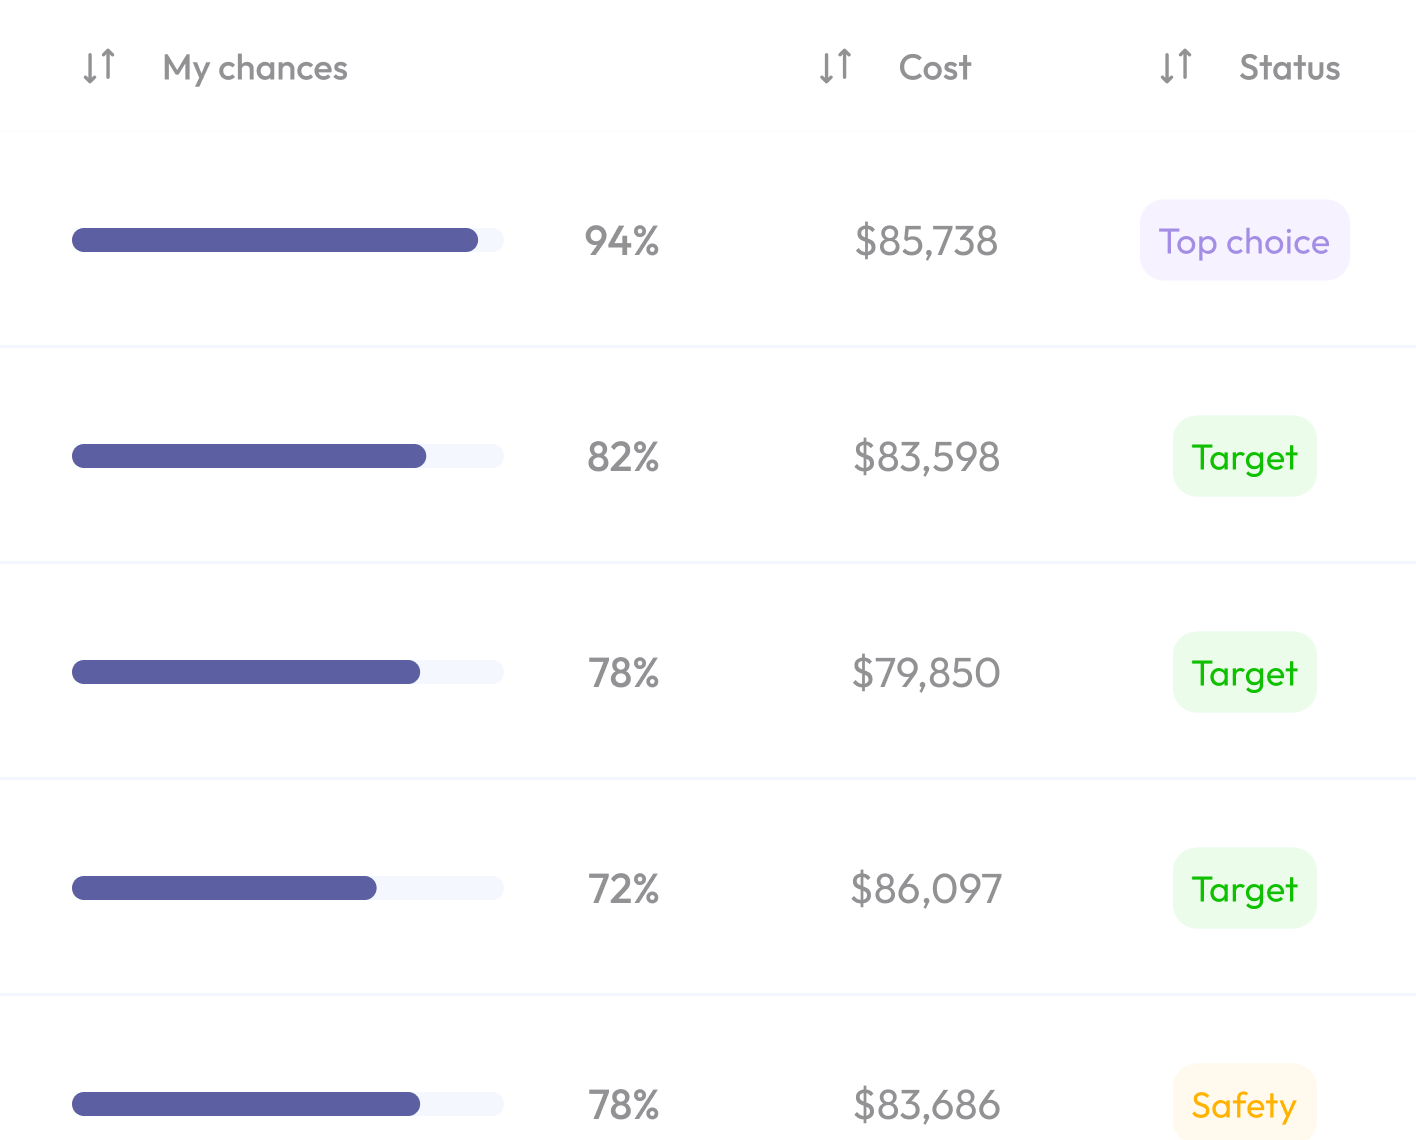Select the Status column header
This screenshot has width=1416, height=1140.
coord(1290,68)
